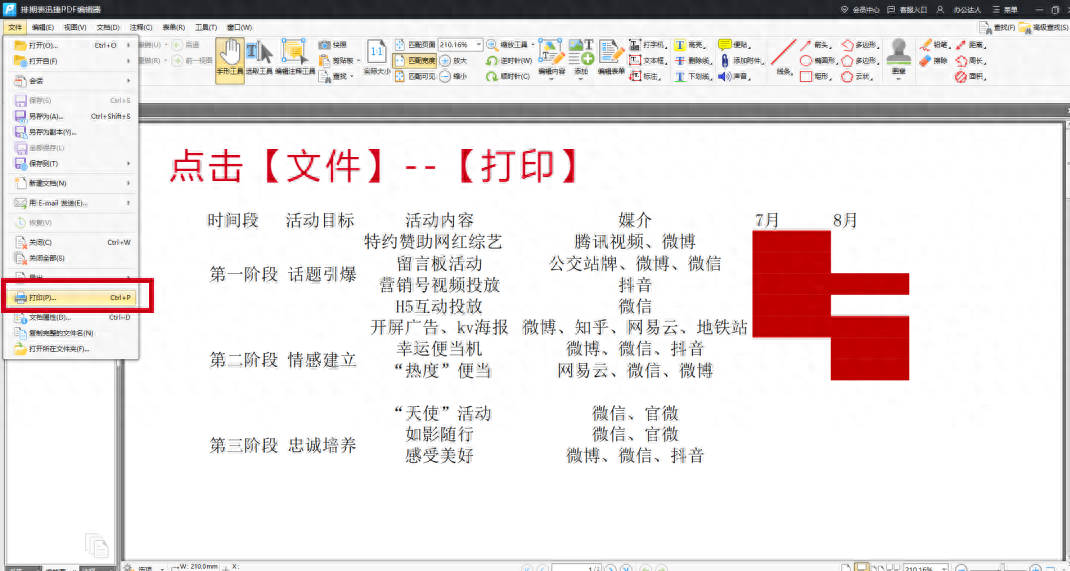This screenshot has height=571, width=1070.
Task: Click 查找(F) button at top right
Action: click(997, 27)
